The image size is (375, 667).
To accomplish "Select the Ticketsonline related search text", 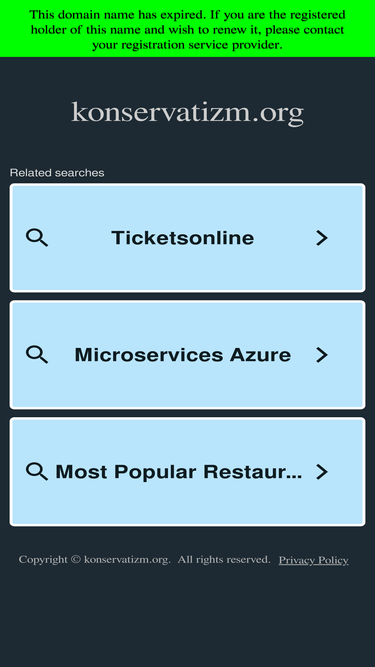I will pyautogui.click(x=182, y=237).
